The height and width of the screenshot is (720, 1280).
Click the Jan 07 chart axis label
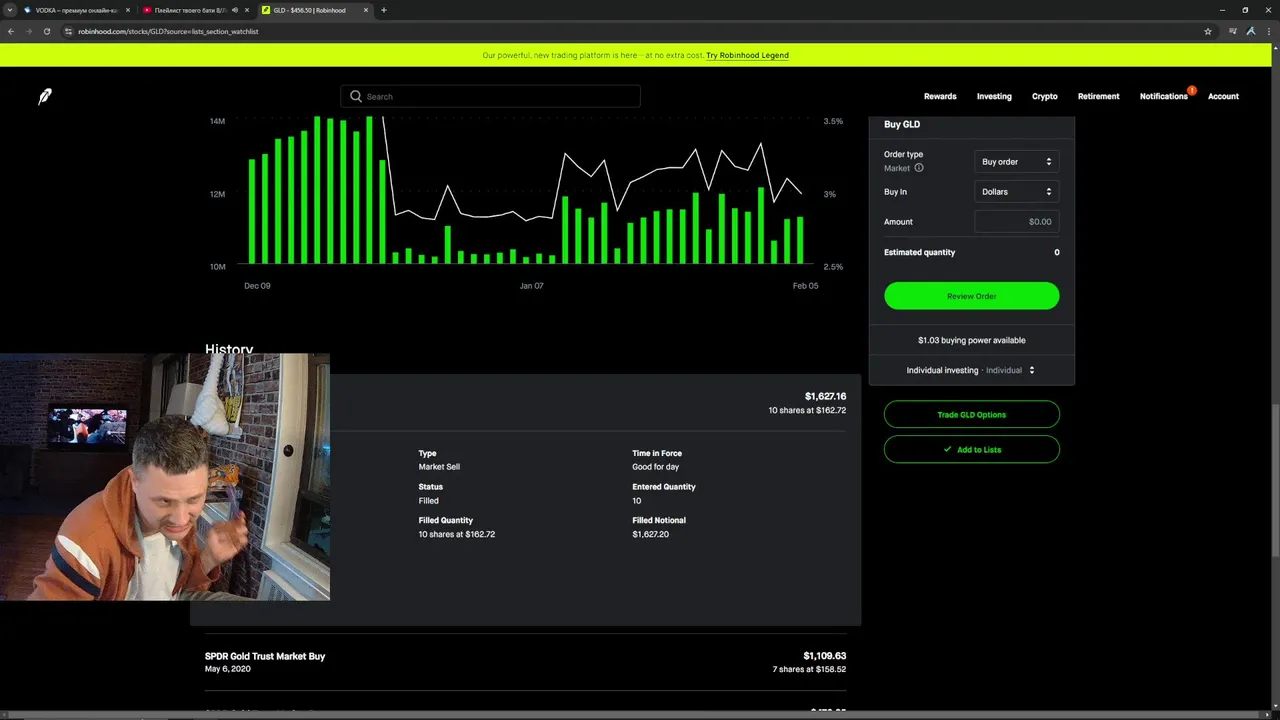pos(531,286)
